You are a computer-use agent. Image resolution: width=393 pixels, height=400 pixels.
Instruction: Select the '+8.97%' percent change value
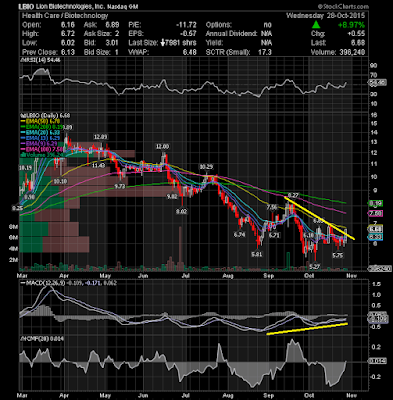coord(351,25)
